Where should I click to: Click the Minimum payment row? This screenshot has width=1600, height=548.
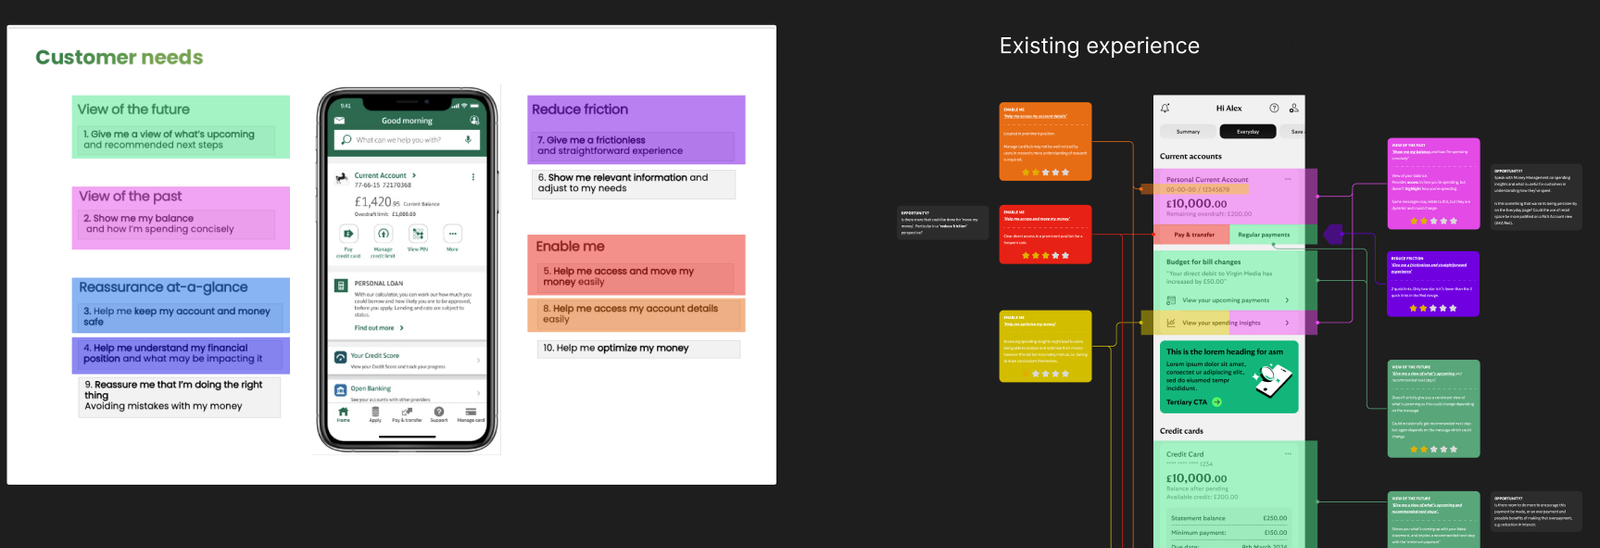[x=1229, y=533]
